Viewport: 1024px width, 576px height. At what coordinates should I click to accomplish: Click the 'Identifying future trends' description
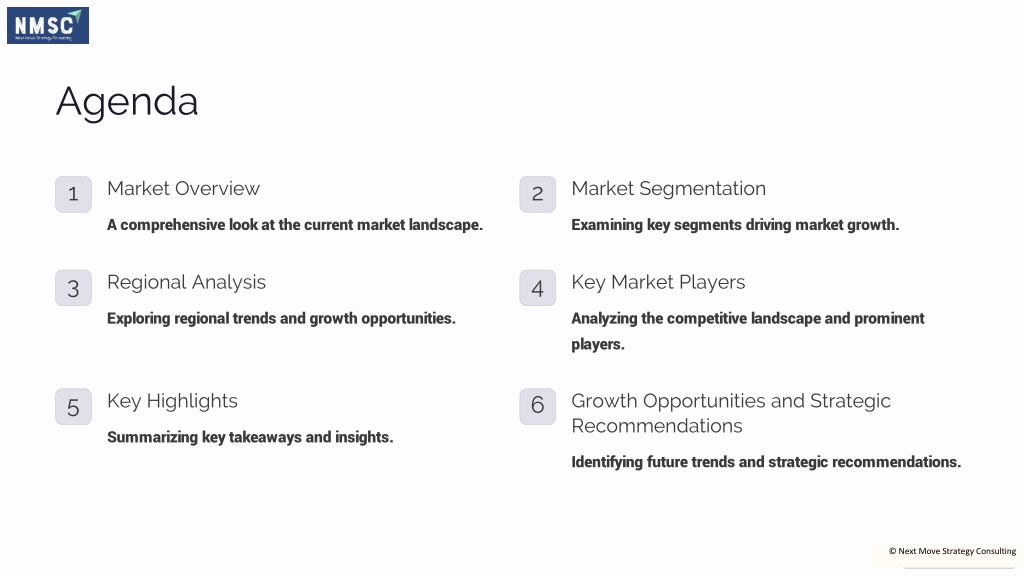coord(766,462)
